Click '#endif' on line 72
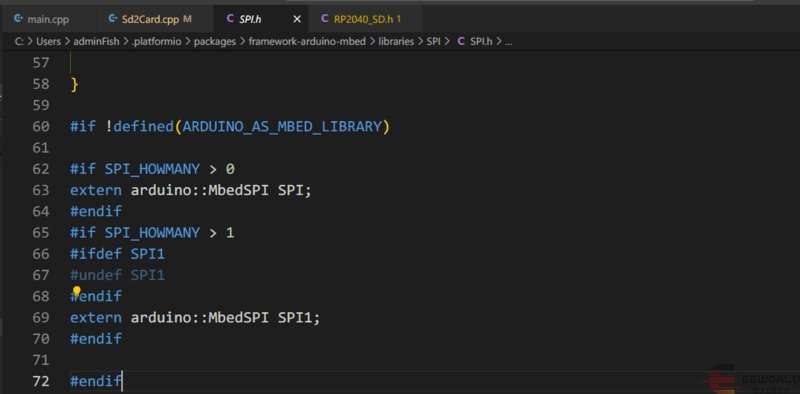Image resolution: width=800 pixels, height=394 pixels. click(x=96, y=381)
